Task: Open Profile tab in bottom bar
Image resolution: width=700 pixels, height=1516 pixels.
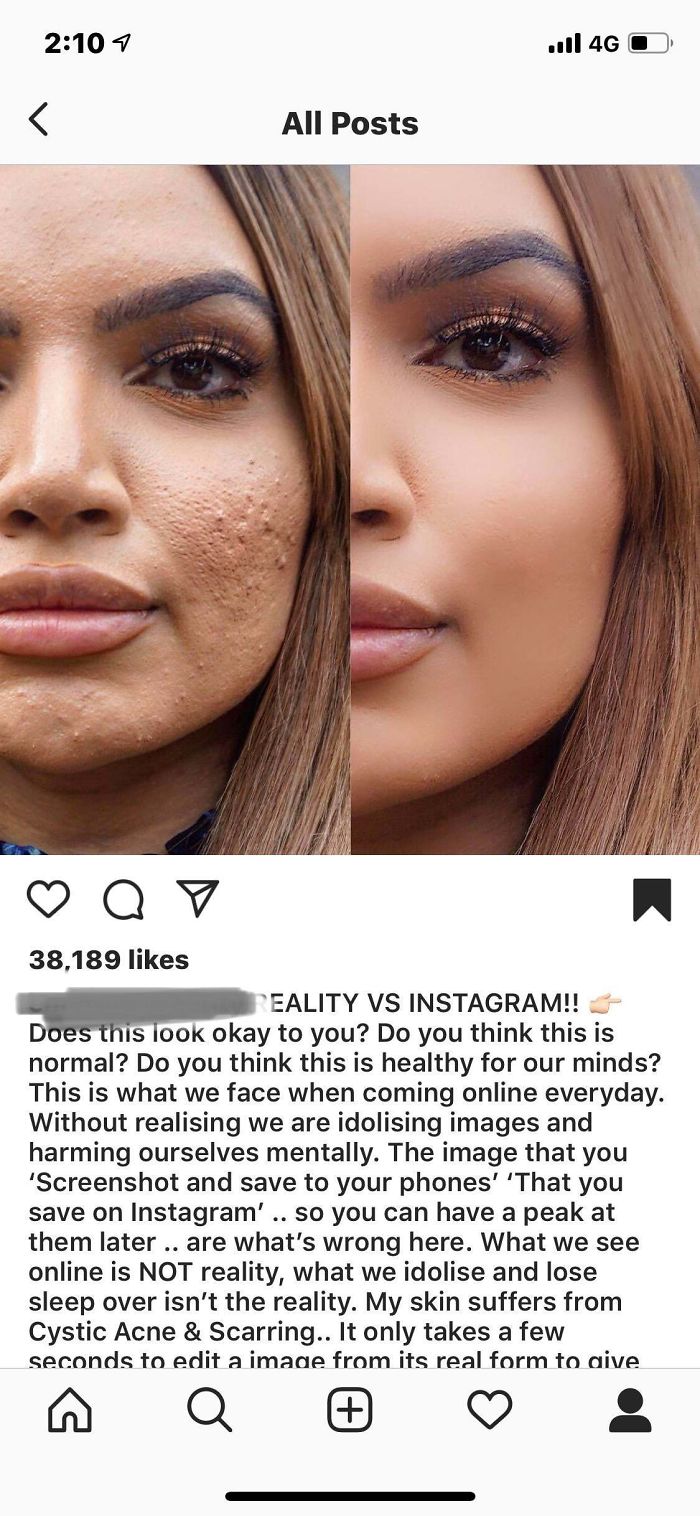Action: click(630, 1410)
